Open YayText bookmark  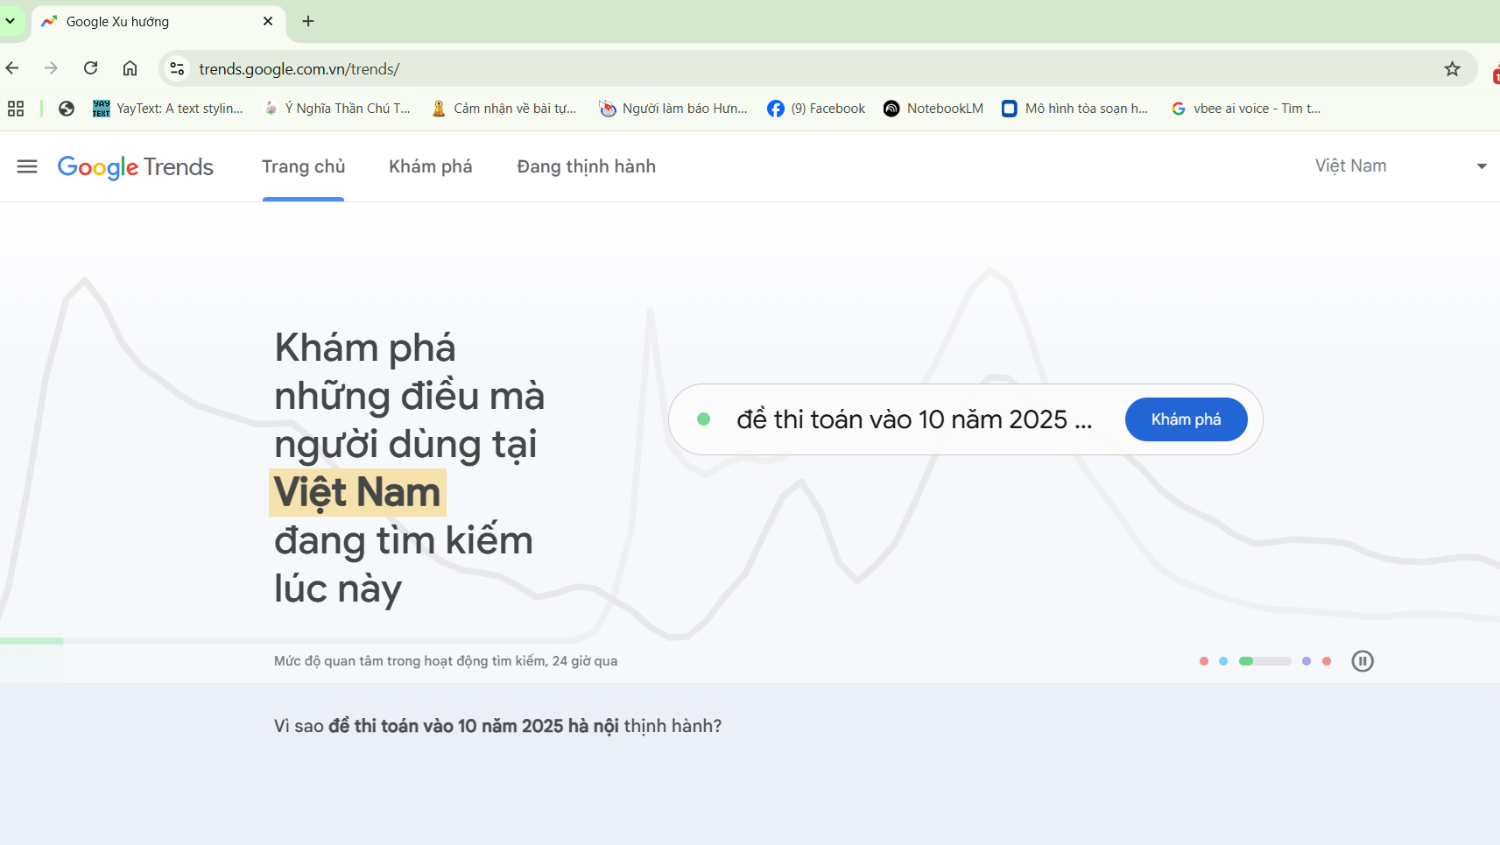pyautogui.click(x=168, y=108)
